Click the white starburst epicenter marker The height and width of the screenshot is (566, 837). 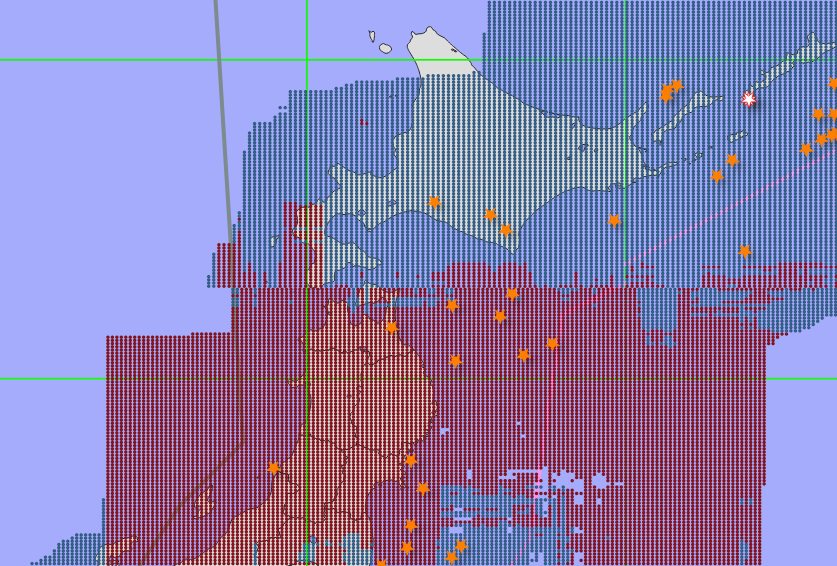748,99
